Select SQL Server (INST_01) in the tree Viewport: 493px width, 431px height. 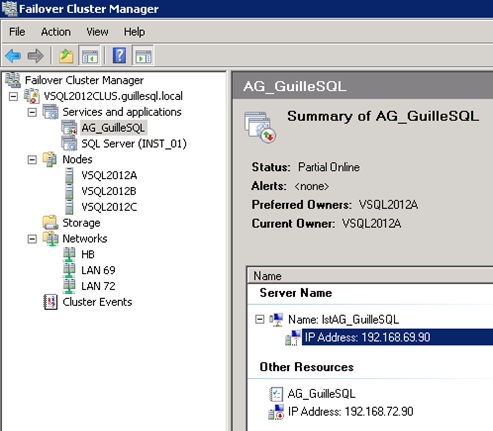coord(134,144)
